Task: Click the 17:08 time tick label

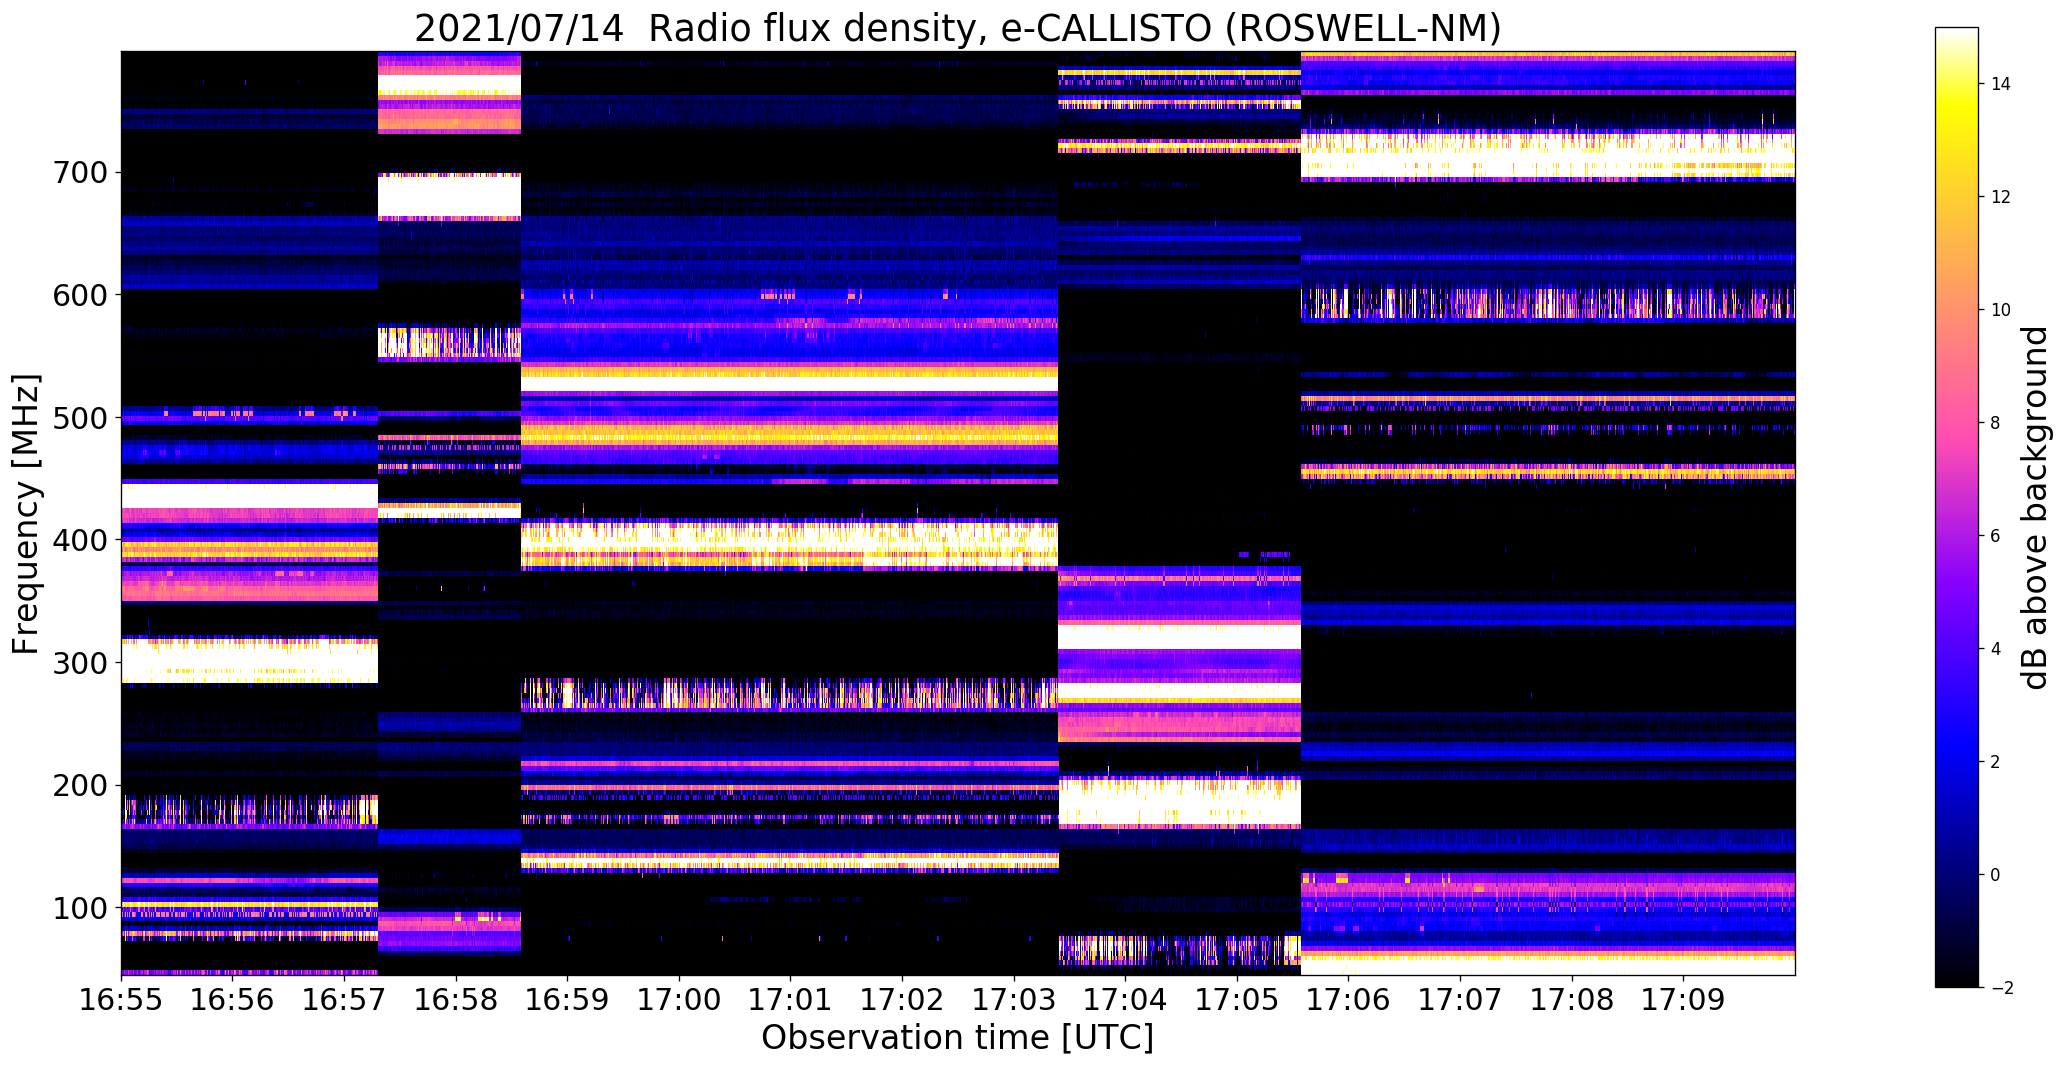Action: click(1572, 1000)
